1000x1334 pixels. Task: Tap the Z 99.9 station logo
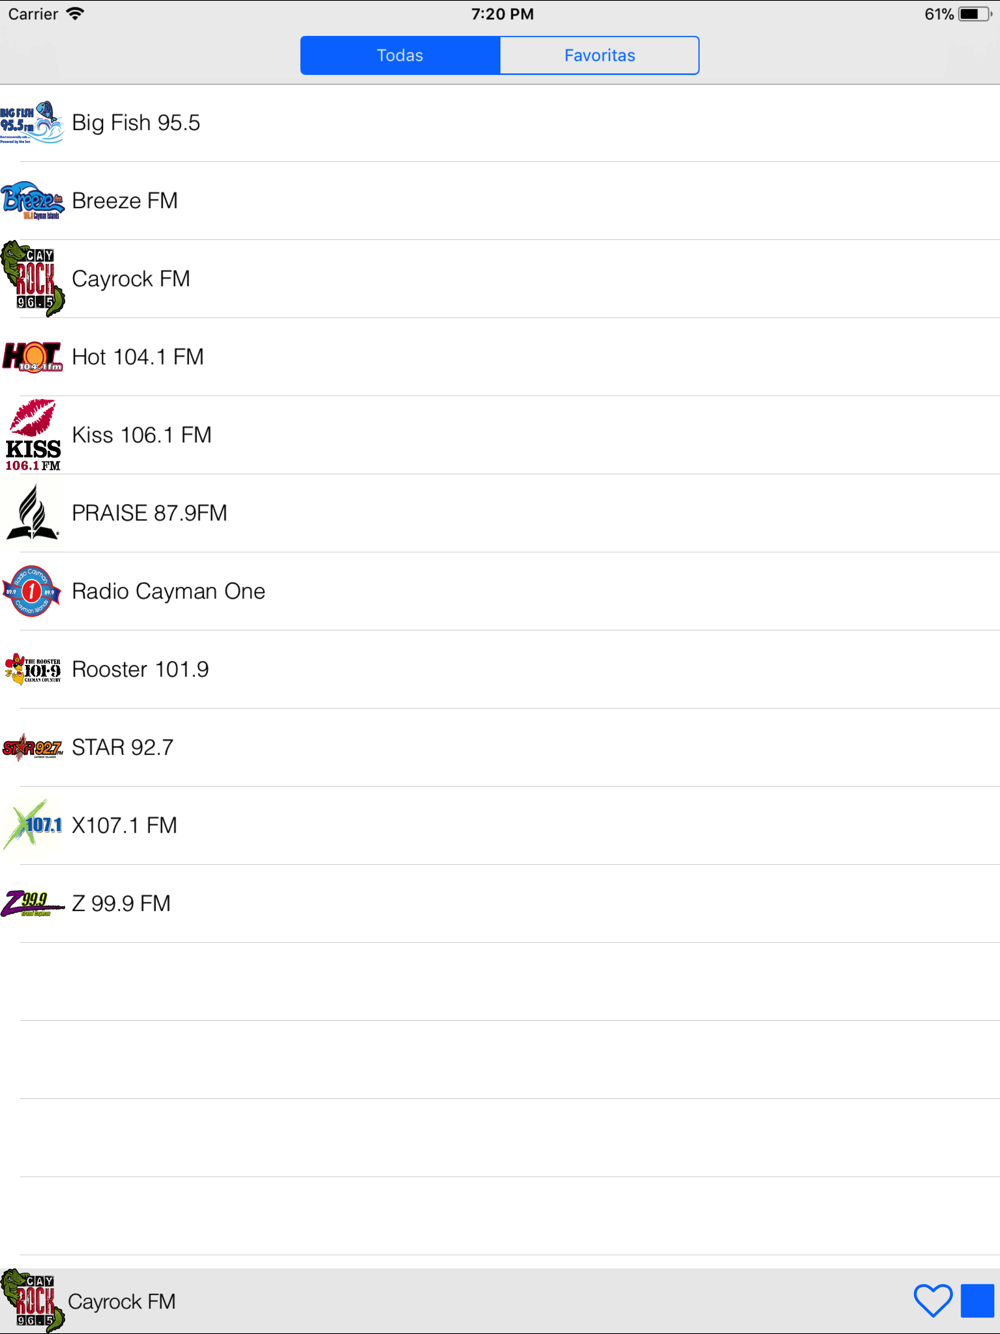pyautogui.click(x=32, y=904)
